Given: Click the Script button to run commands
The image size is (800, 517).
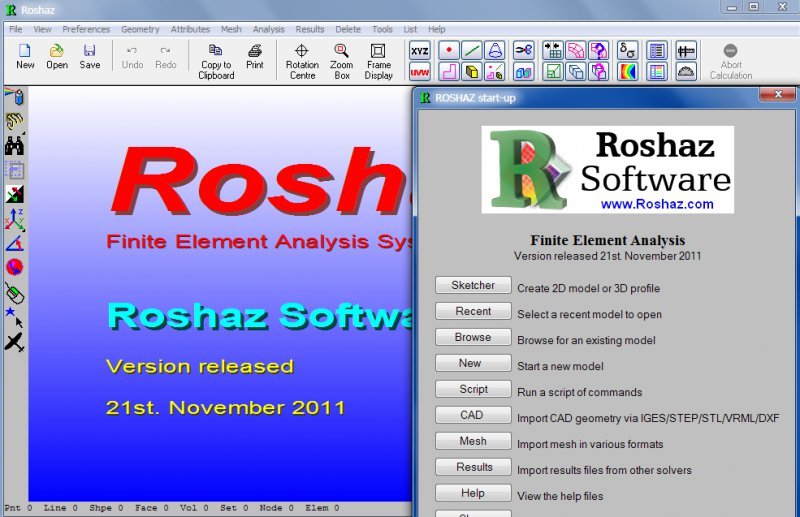Looking at the screenshot, I should click(x=473, y=389).
